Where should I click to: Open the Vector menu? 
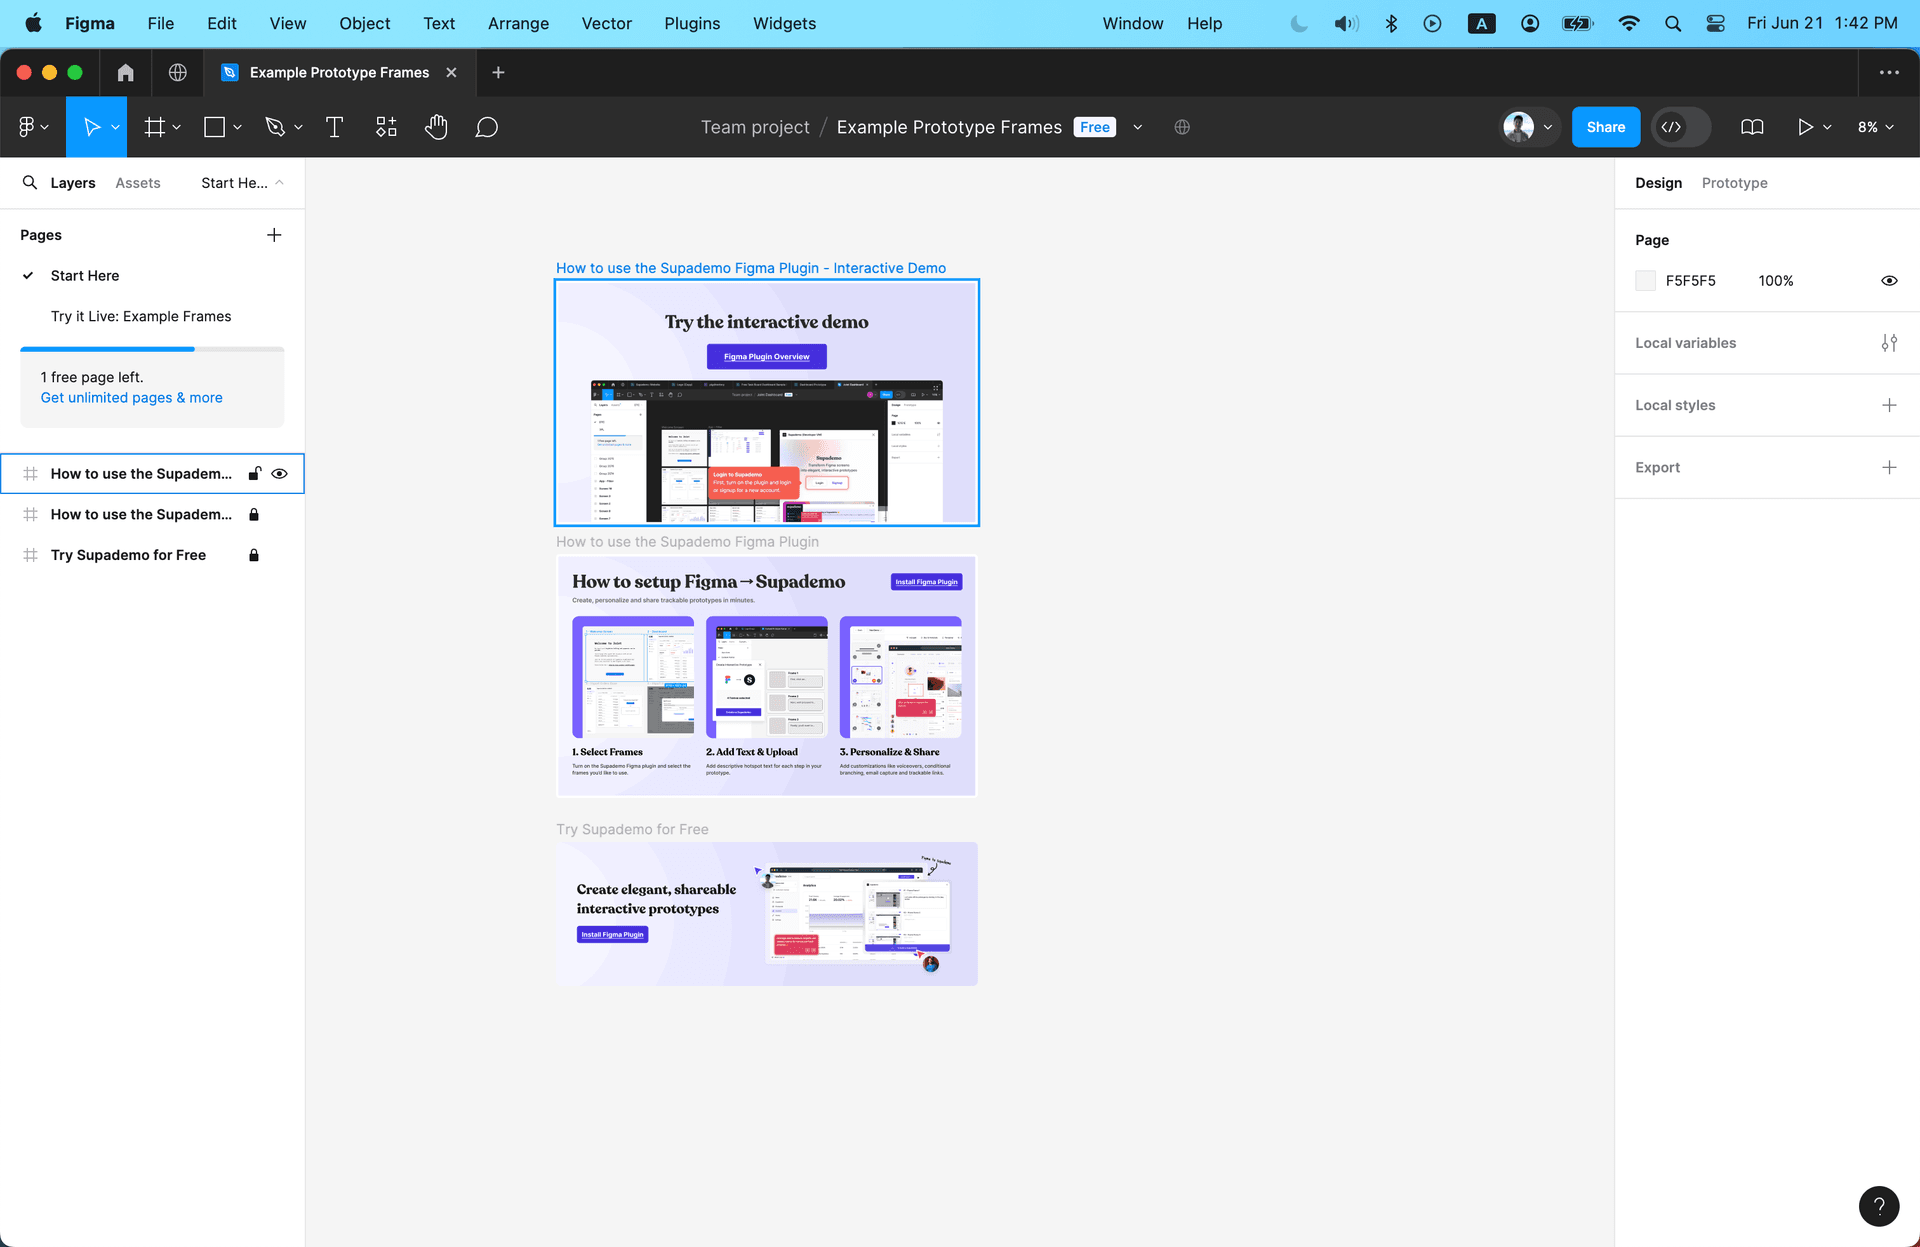606,23
